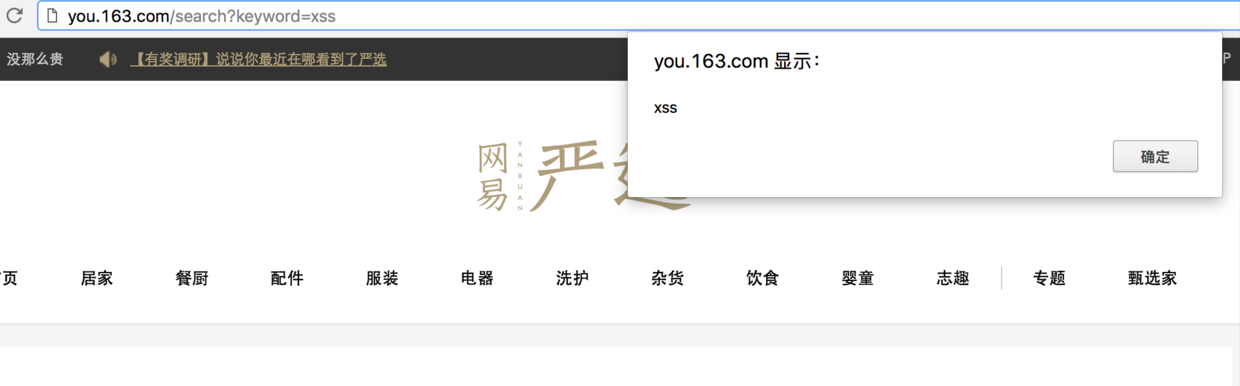The width and height of the screenshot is (1240, 386).
Task: Click the 网易严选 logo
Action: pyautogui.click(x=583, y=176)
